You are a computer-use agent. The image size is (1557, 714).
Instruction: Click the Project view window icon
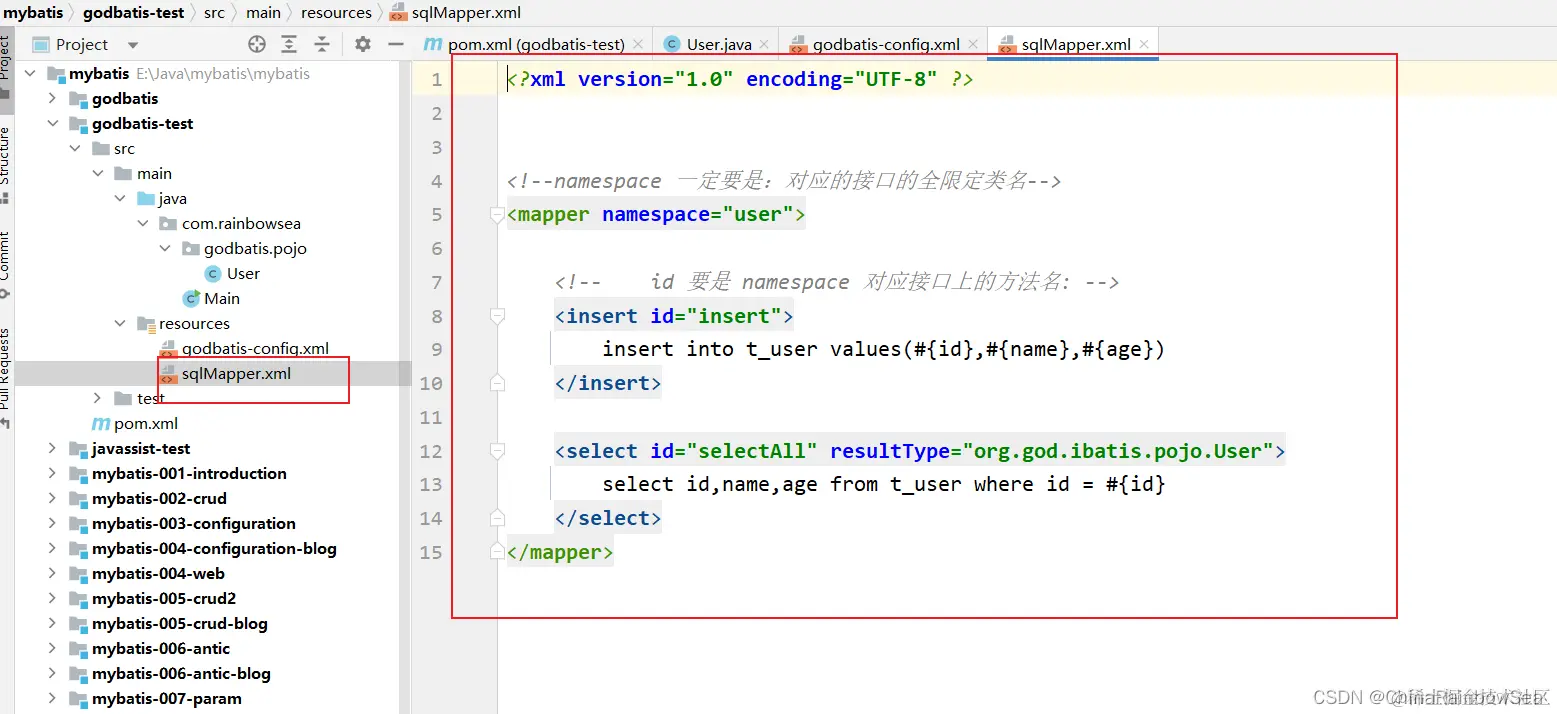41,44
